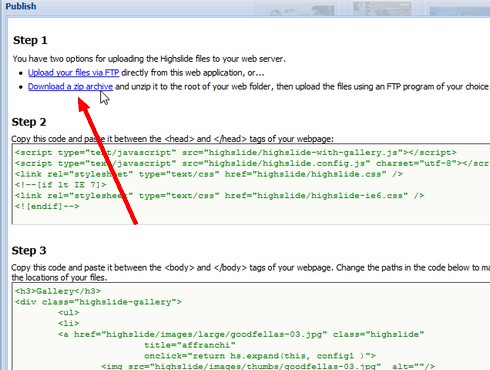This screenshot has height=370, width=490.
Task: Click the '<![endif]-->' line
Action: (47, 206)
